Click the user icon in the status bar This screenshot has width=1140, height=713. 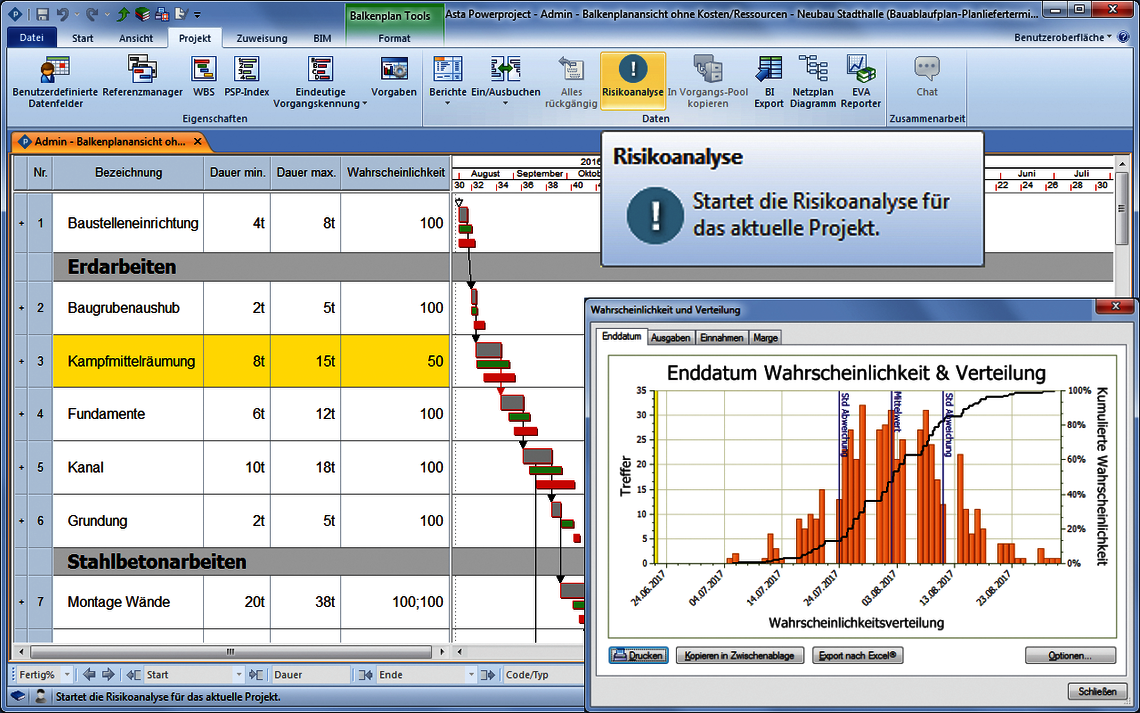click(41, 696)
